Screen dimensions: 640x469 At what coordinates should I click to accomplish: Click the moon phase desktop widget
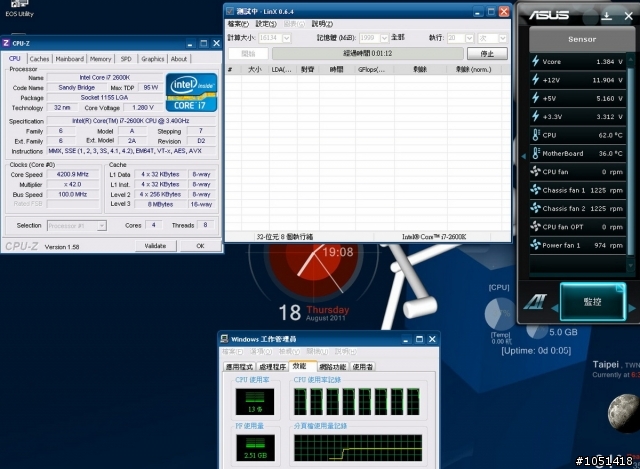click(624, 413)
